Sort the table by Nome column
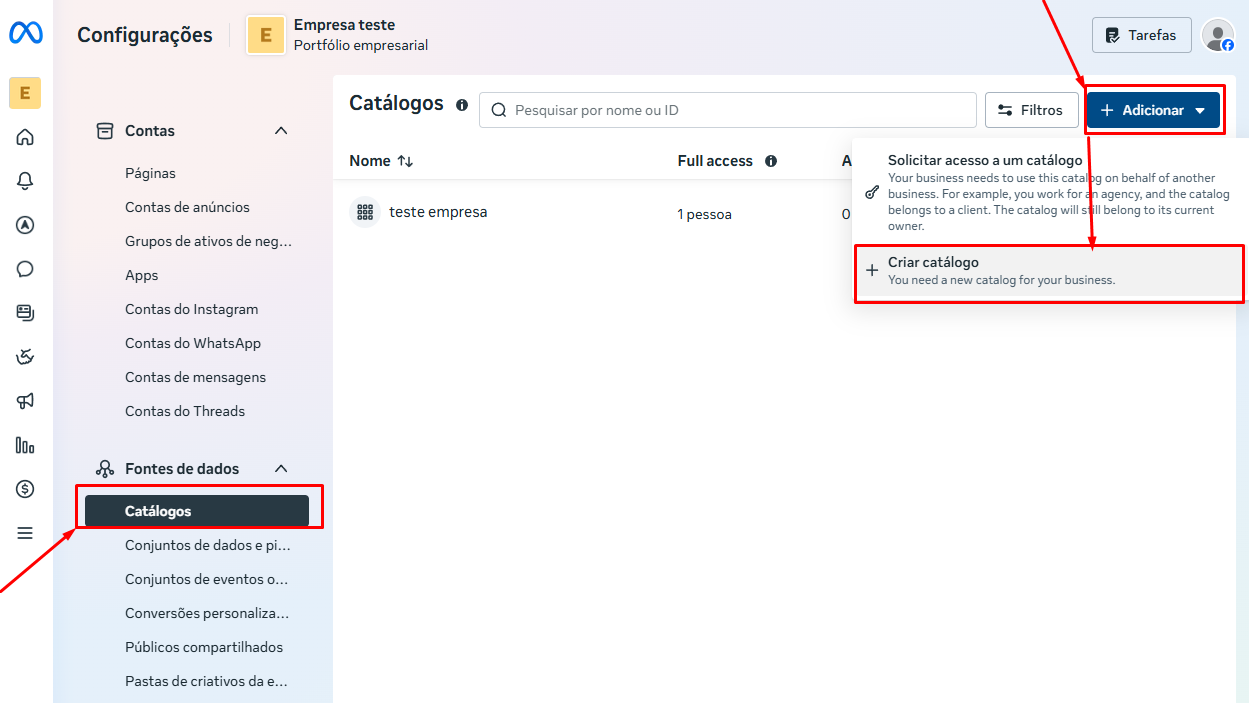 click(381, 161)
